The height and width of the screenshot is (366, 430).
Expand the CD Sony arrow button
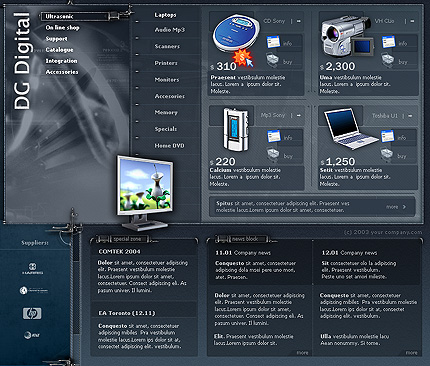[299, 21]
